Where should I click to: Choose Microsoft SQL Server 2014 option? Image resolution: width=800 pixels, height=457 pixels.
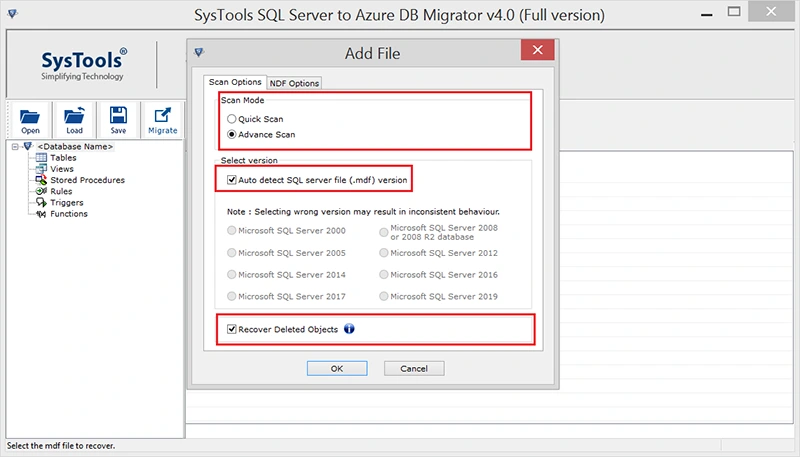pos(232,274)
